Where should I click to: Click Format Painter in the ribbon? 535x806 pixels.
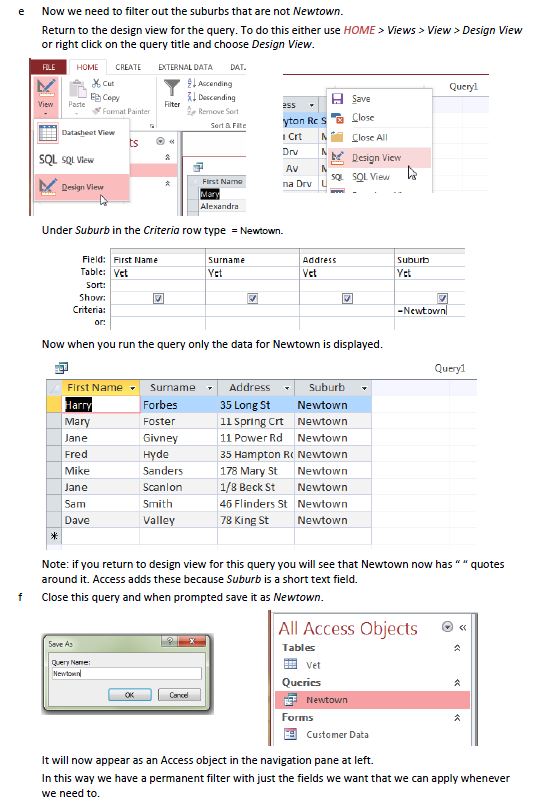click(x=121, y=111)
